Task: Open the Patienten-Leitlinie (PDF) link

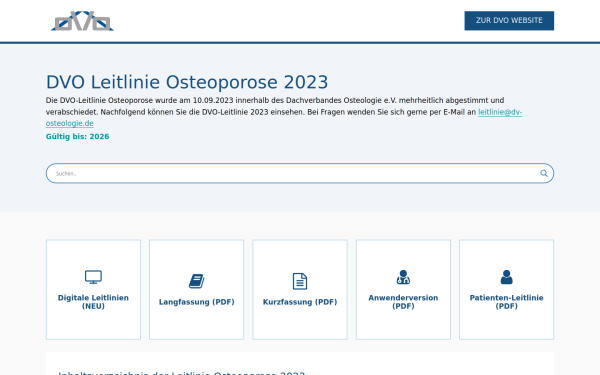Action: (507, 302)
